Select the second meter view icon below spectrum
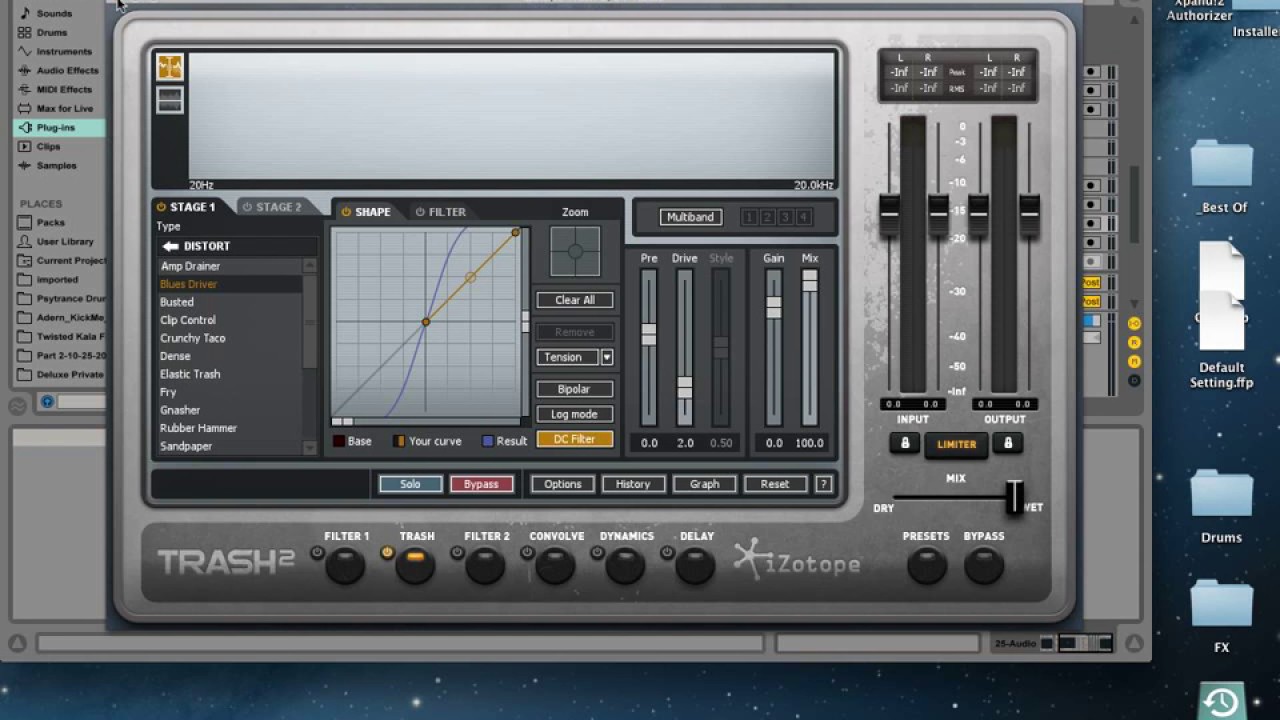 170,100
